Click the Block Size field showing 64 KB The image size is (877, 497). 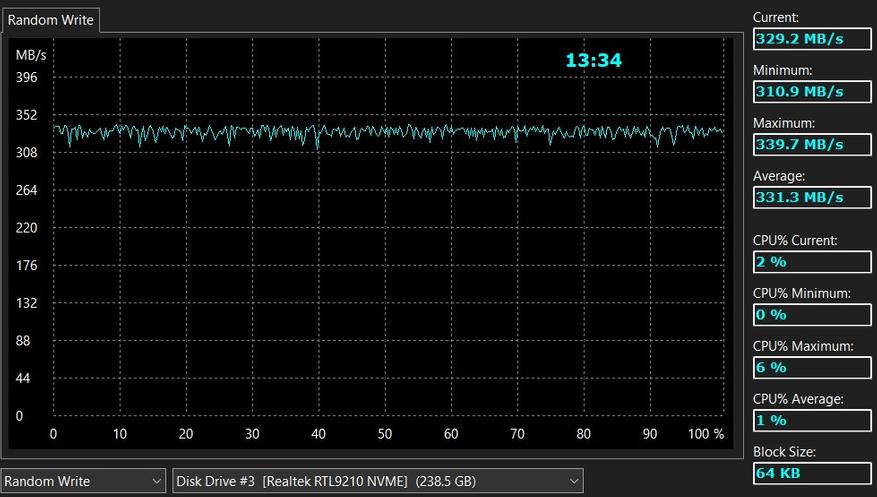point(811,473)
